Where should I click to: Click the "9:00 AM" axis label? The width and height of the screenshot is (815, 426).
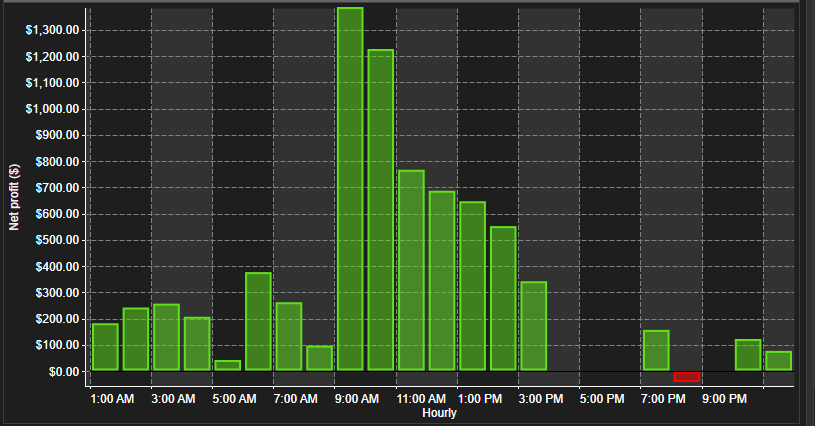357,399
